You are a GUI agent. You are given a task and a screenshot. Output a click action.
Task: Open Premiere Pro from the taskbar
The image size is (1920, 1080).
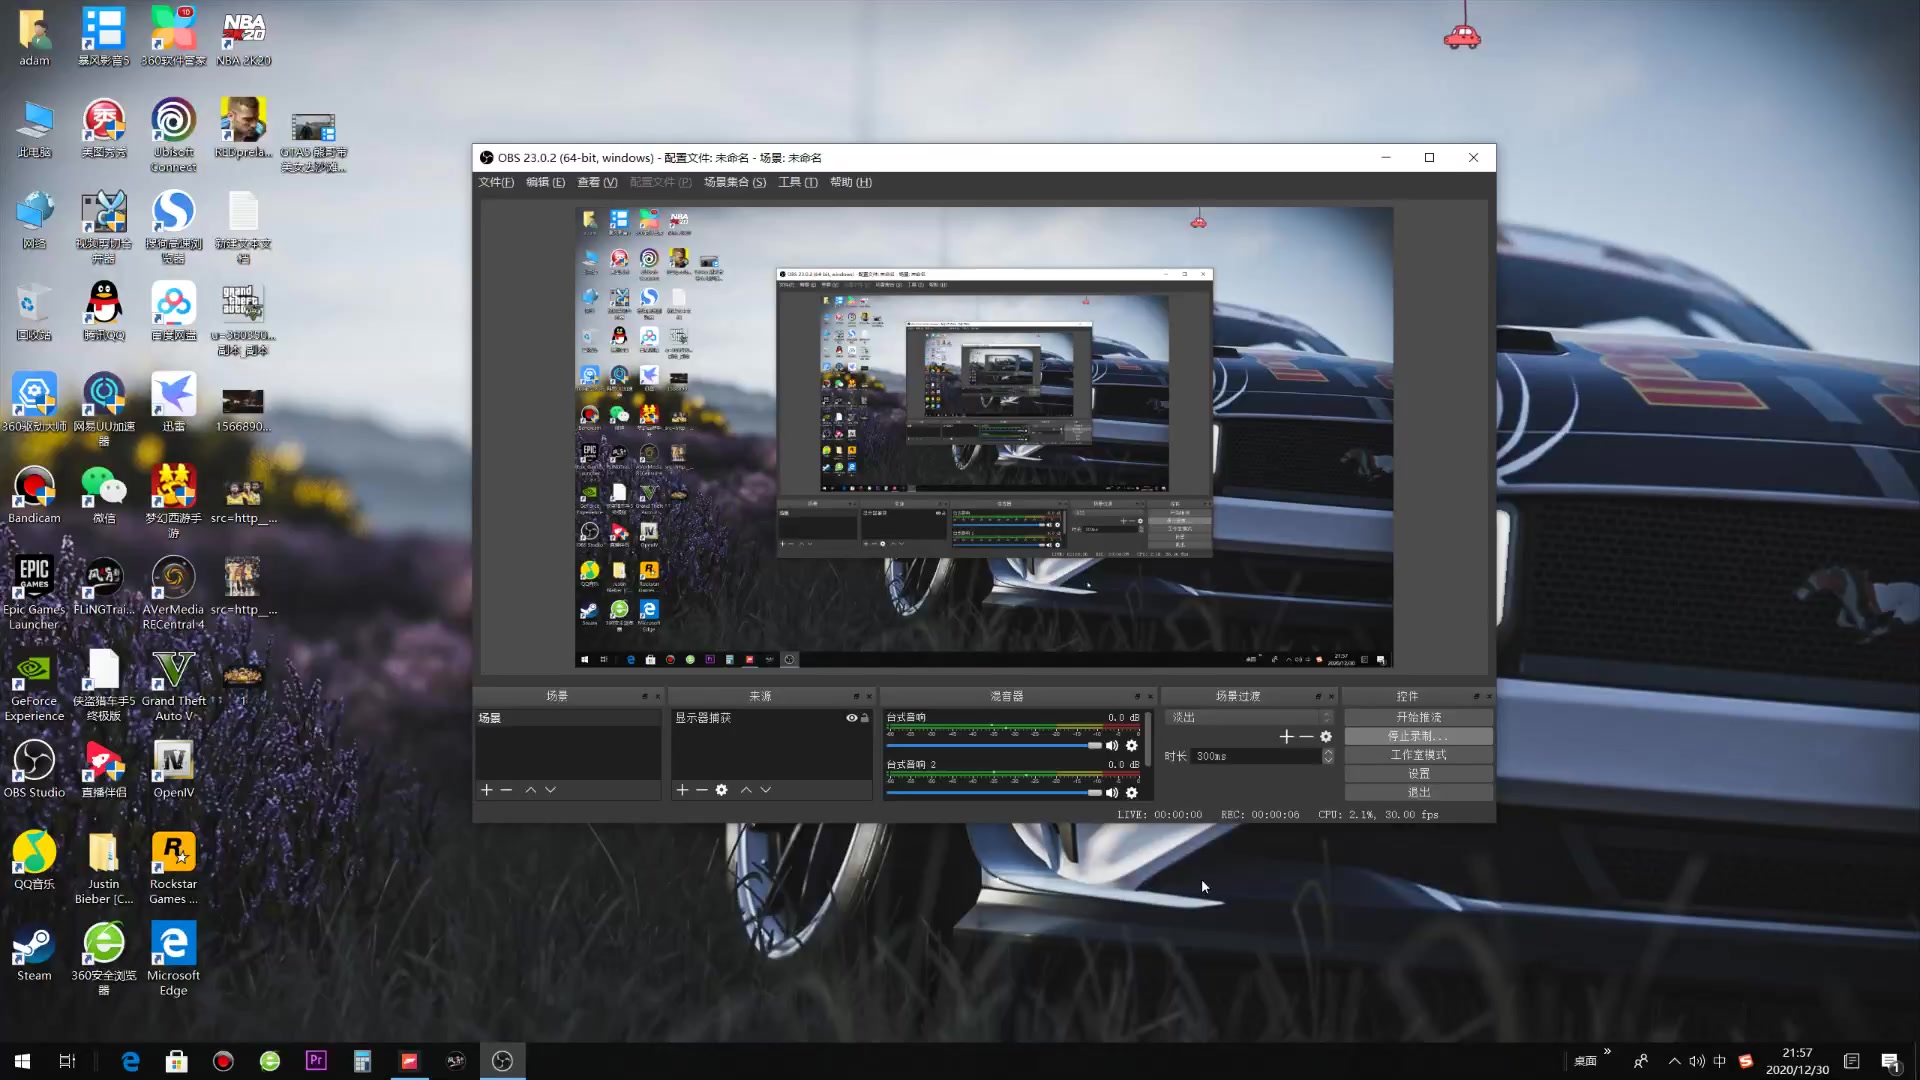[x=316, y=1061]
